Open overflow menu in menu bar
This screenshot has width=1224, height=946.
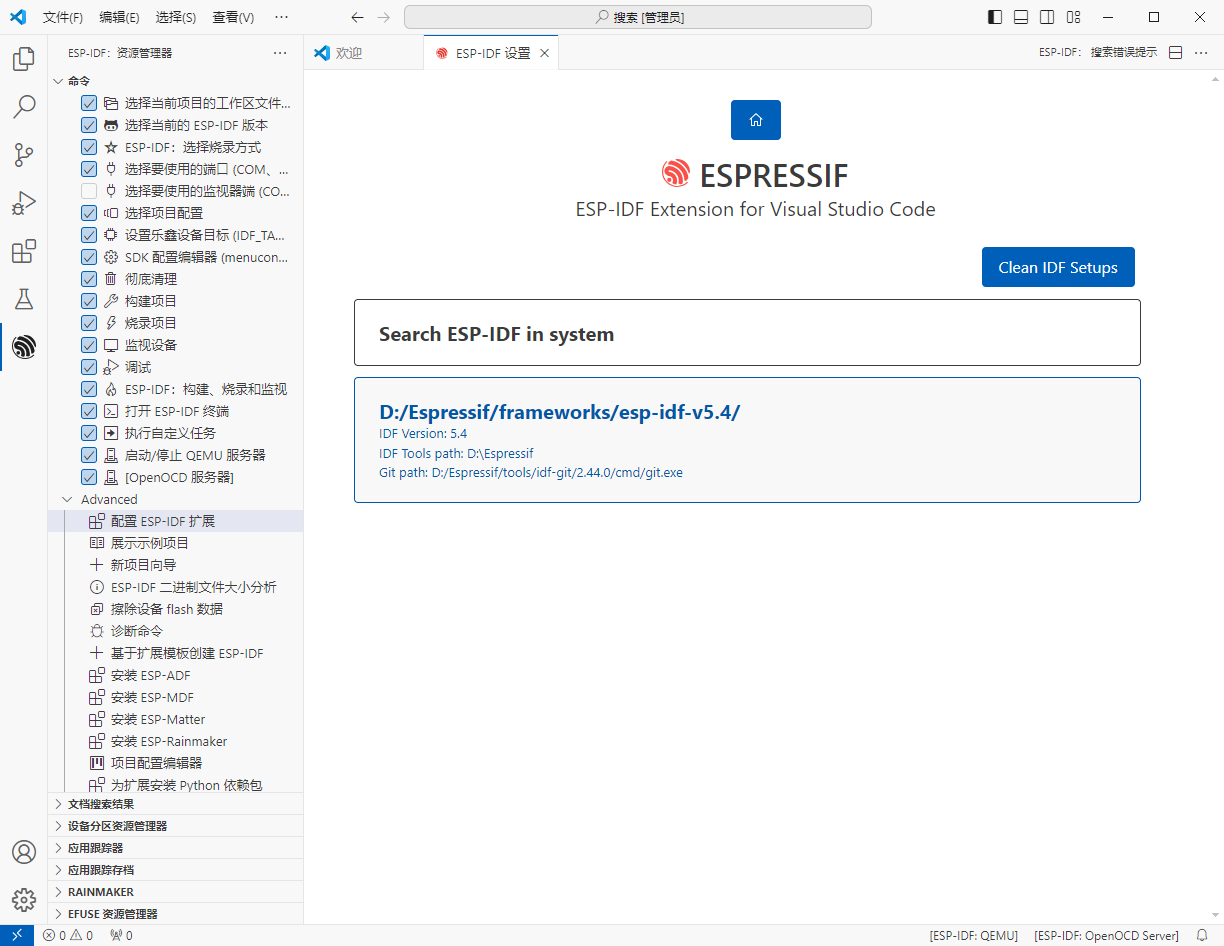click(281, 17)
